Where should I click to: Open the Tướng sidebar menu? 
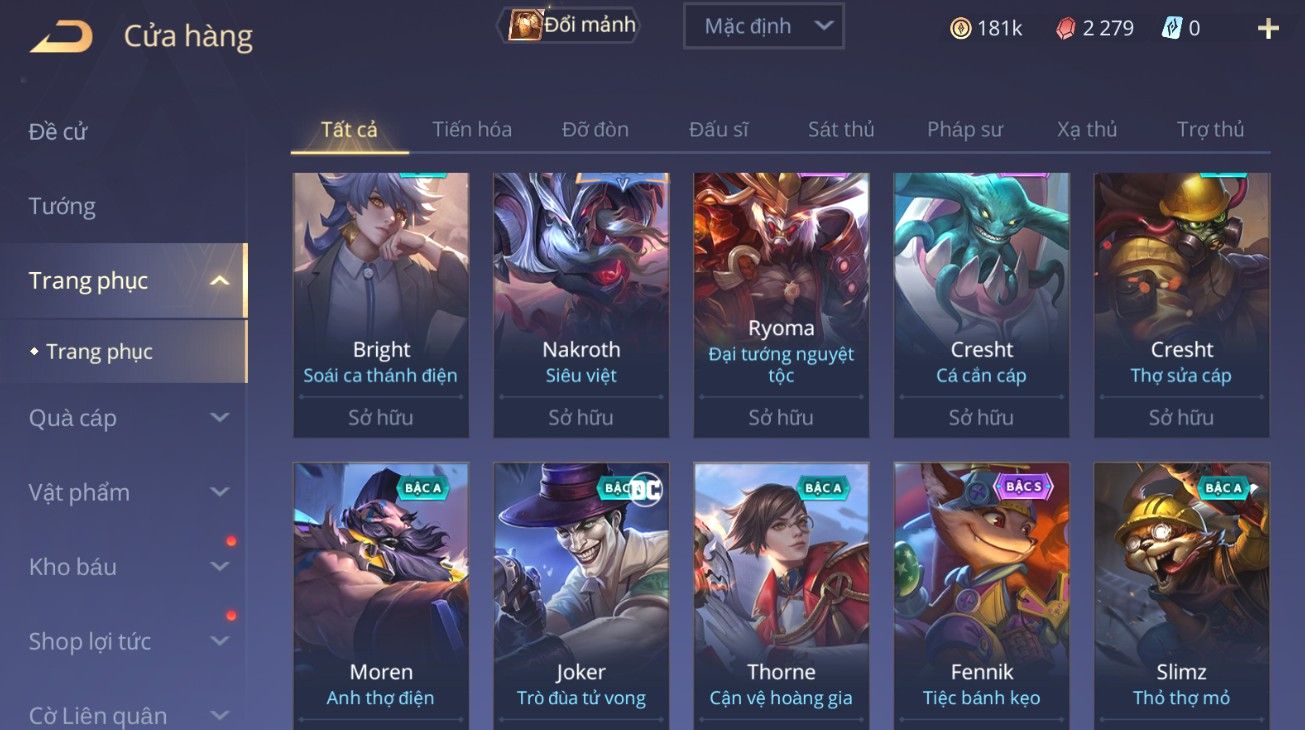[62, 207]
